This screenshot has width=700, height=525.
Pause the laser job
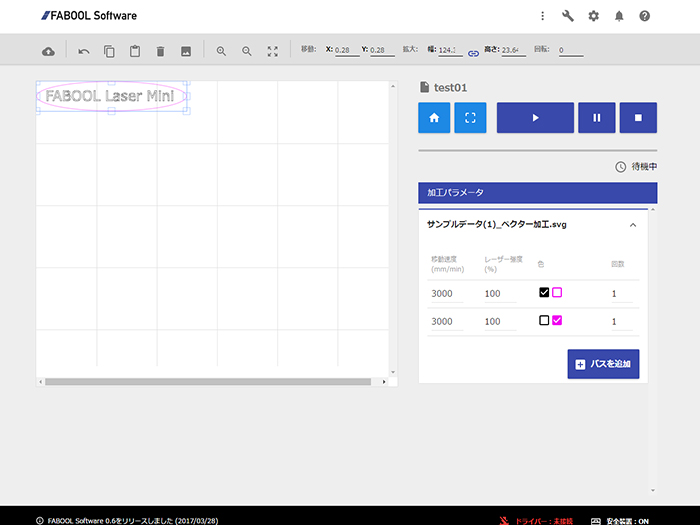click(x=596, y=118)
